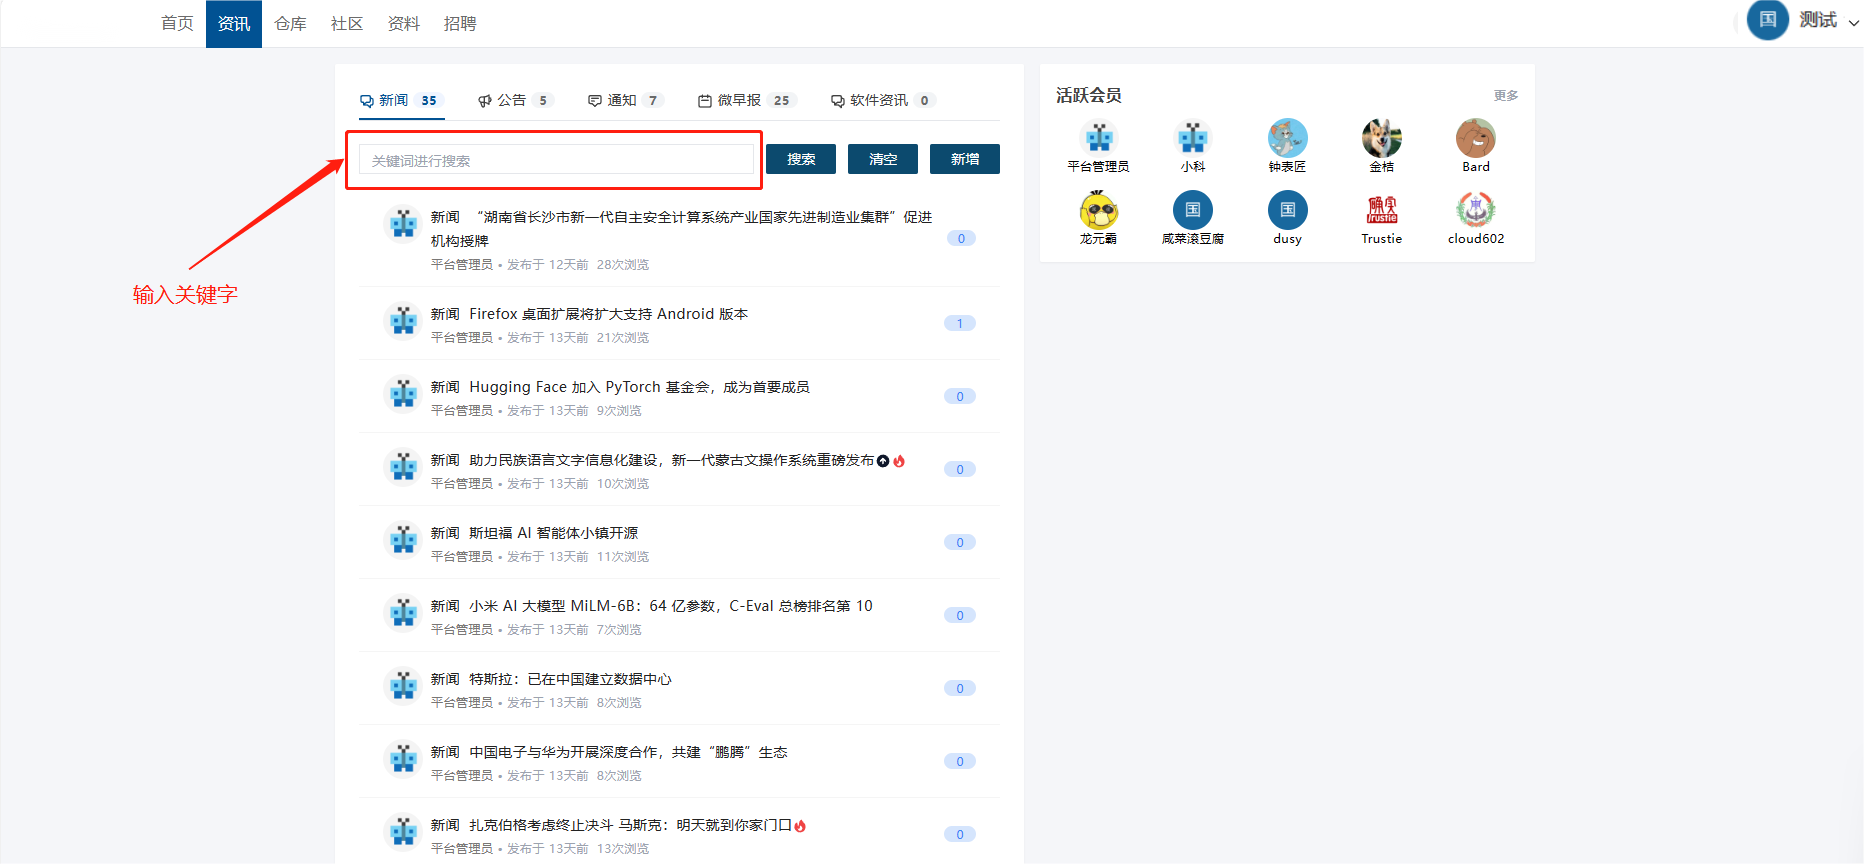Open 仓库 in the top navigation
This screenshot has height=864, width=1864.
pos(290,23)
